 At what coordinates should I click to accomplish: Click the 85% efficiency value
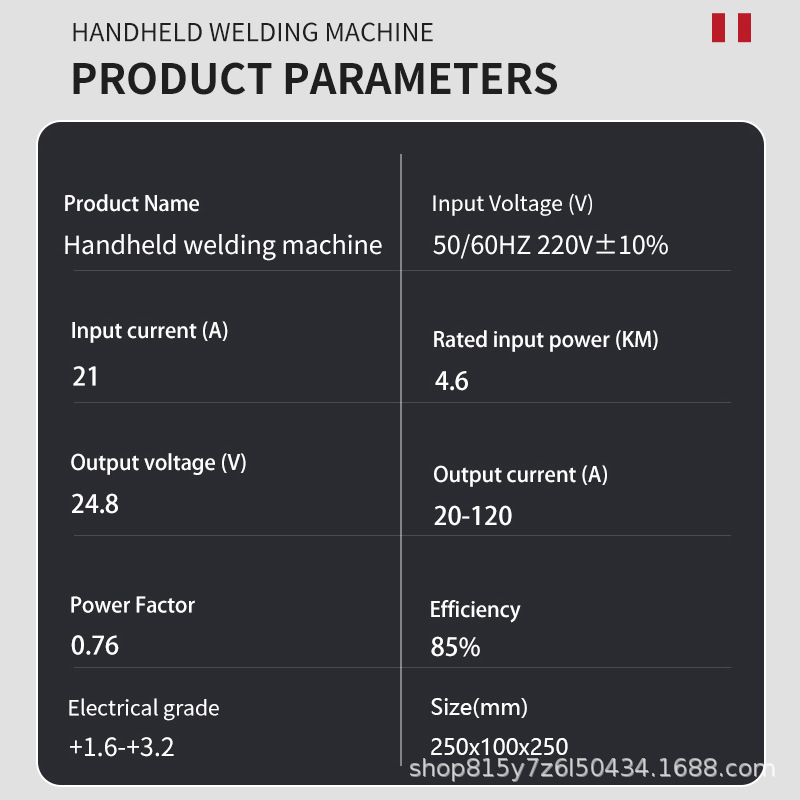tap(455, 647)
